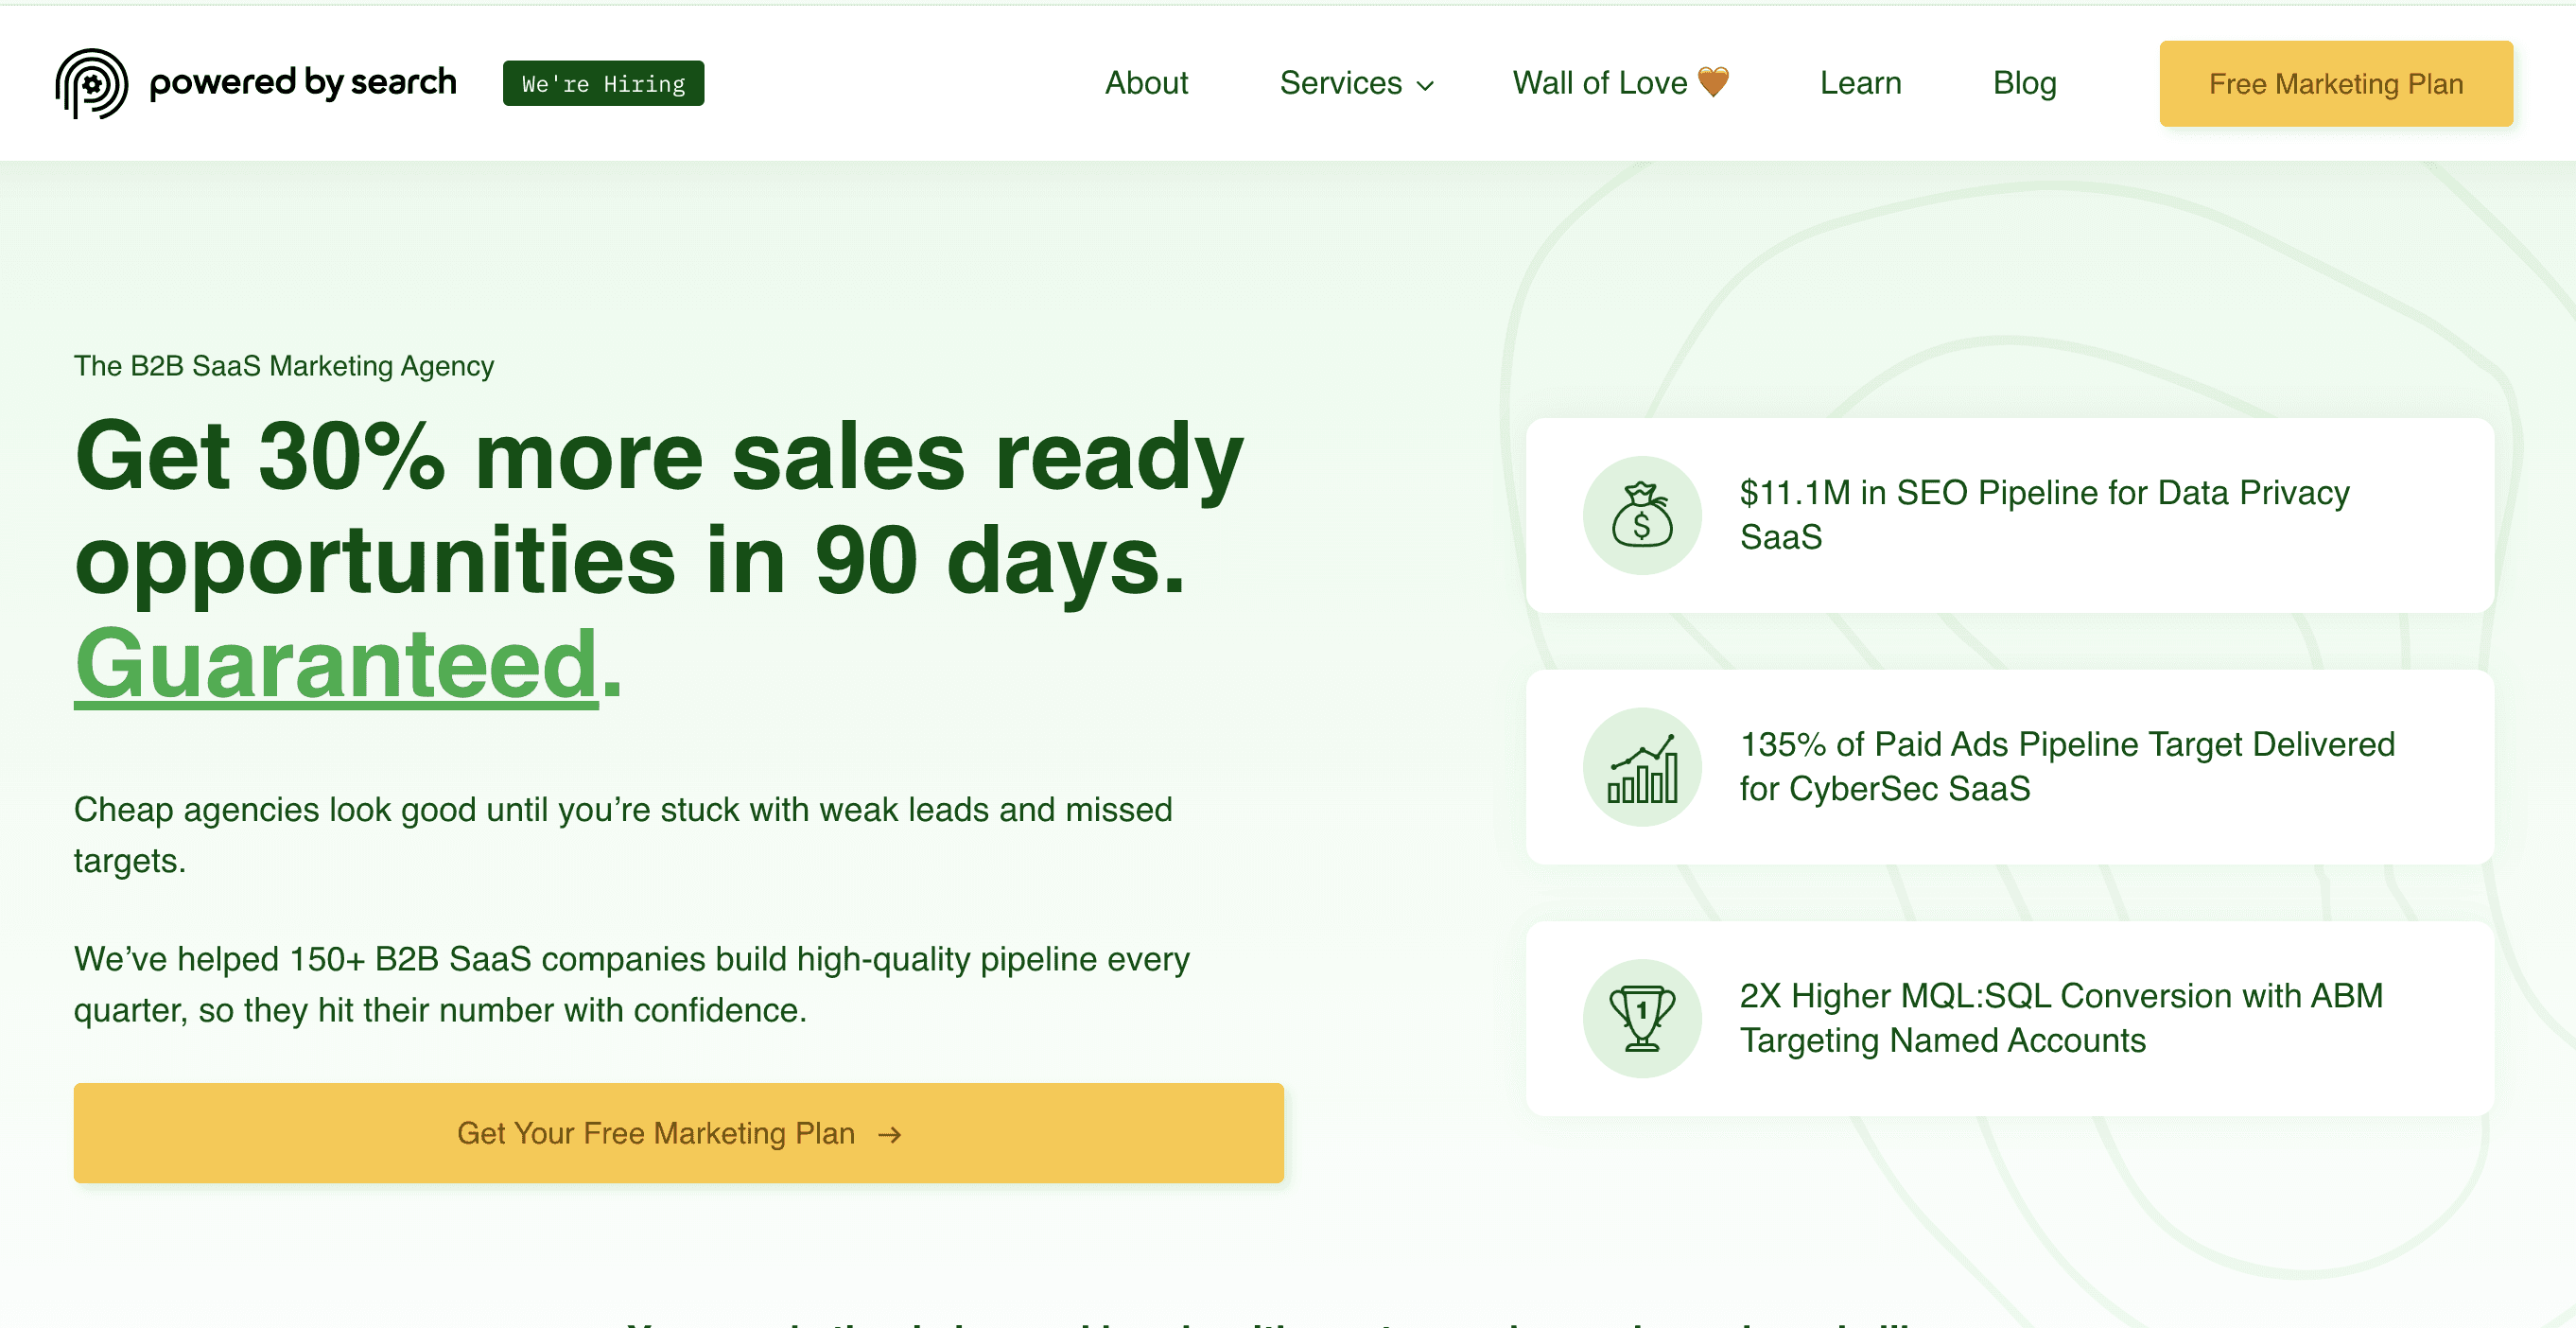This screenshot has height=1328, width=2576.
Task: Click the bar chart growth icon
Action: click(1641, 767)
